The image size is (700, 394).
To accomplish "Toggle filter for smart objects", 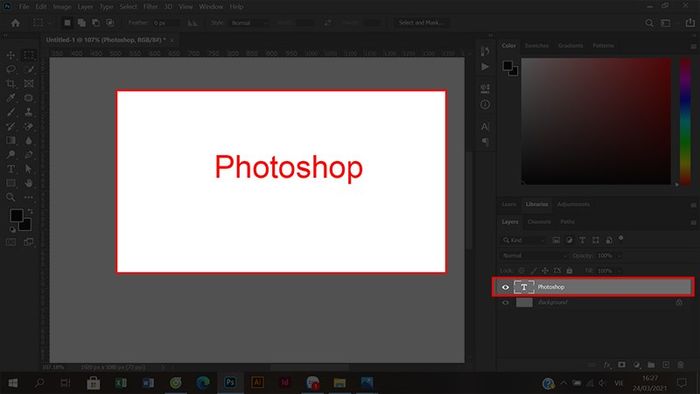I will [x=609, y=240].
